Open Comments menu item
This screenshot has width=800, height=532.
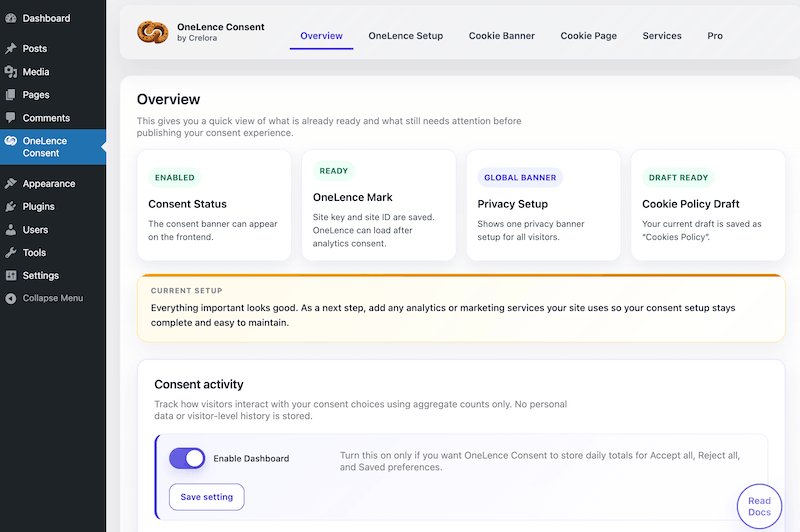tap(46, 118)
